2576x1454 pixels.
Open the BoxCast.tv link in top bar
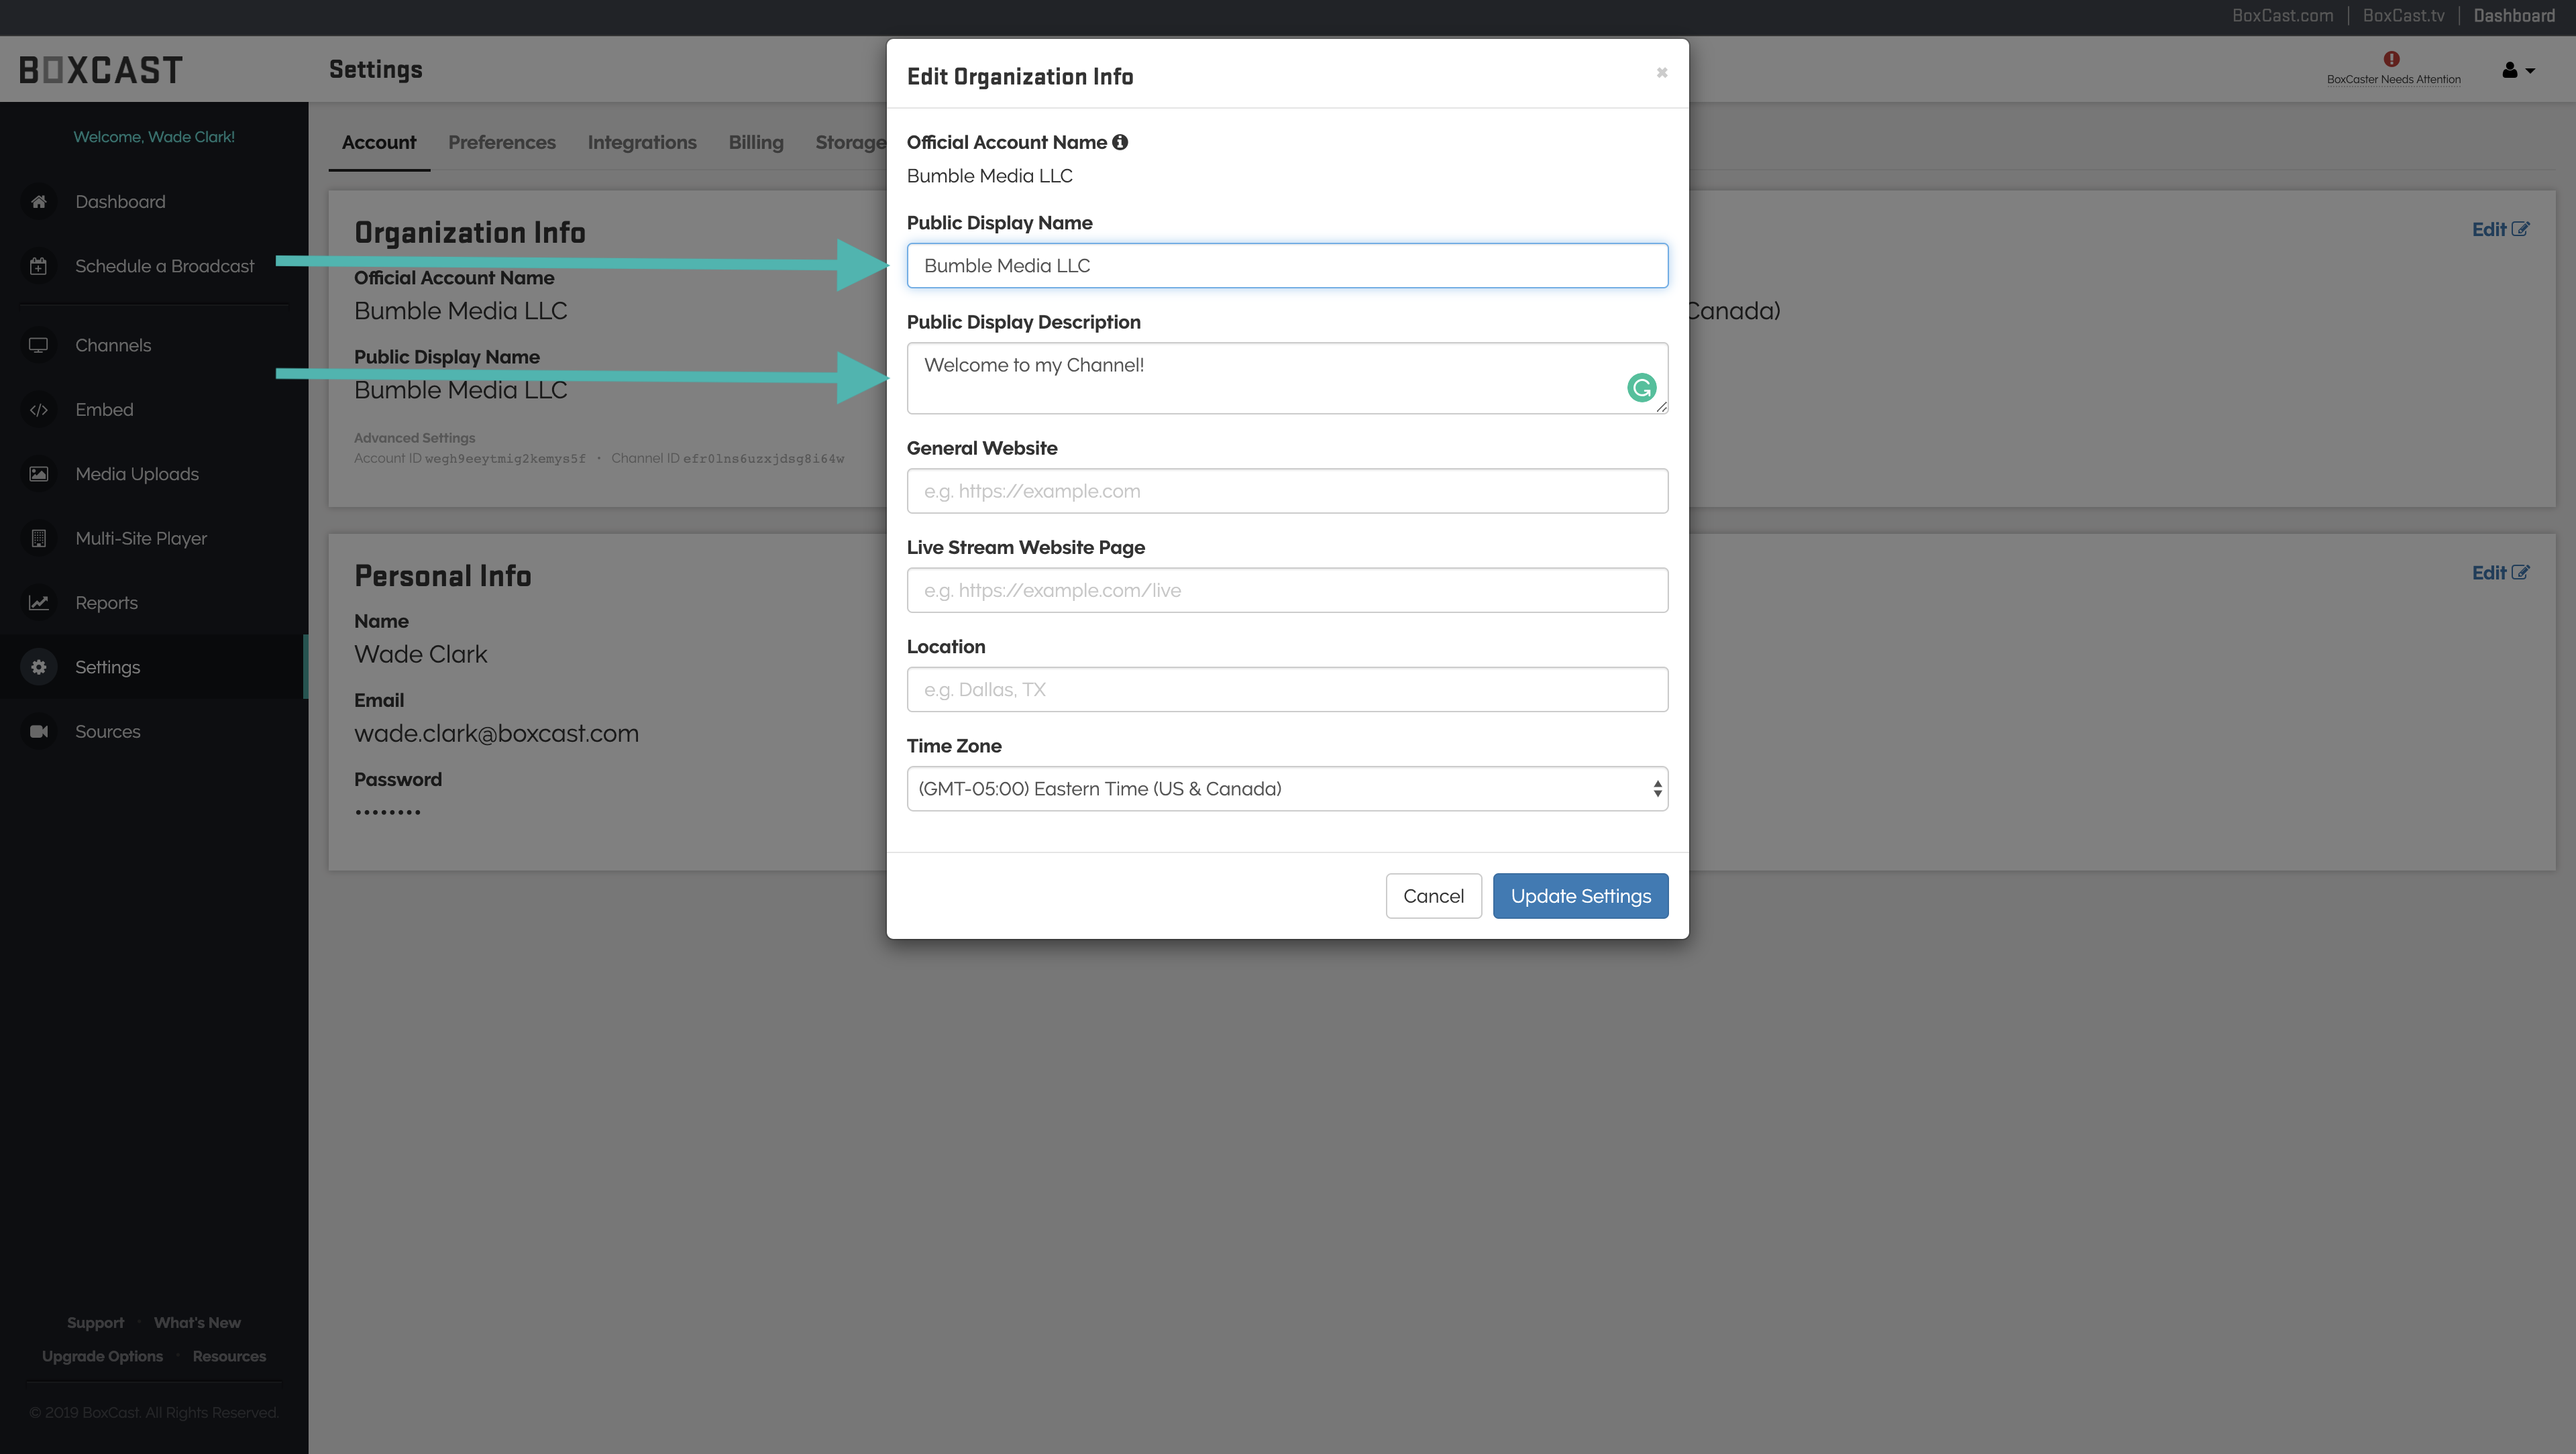(x=2403, y=16)
